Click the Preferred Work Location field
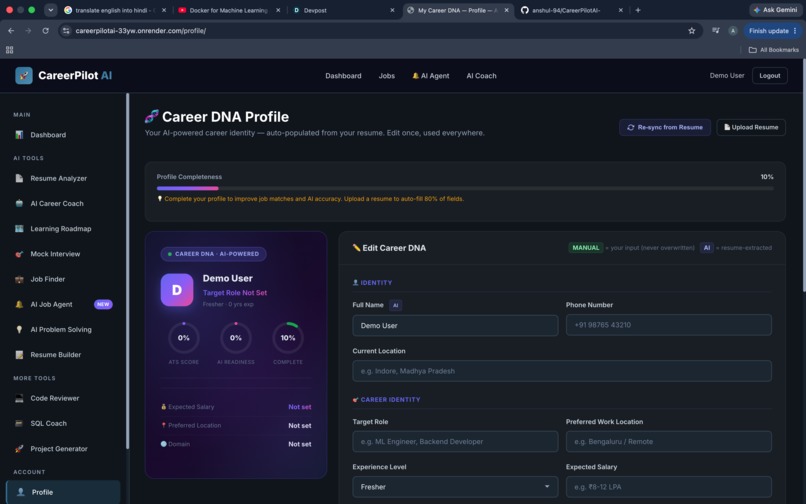 [x=668, y=441]
